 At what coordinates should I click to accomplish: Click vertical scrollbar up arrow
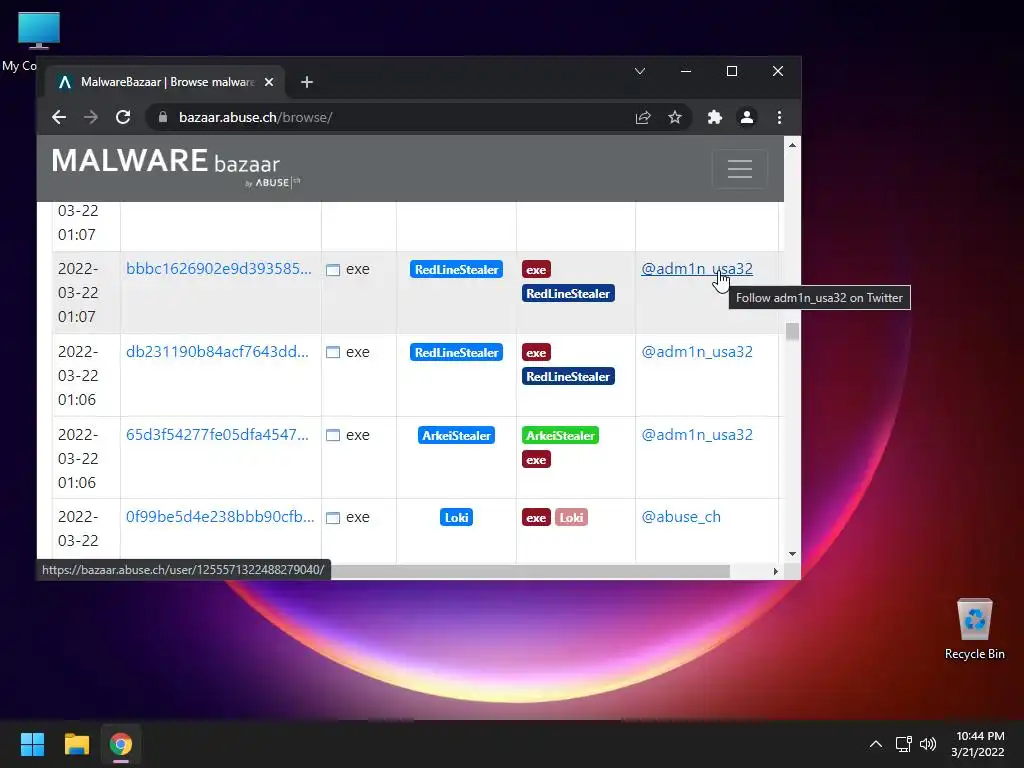tap(792, 145)
